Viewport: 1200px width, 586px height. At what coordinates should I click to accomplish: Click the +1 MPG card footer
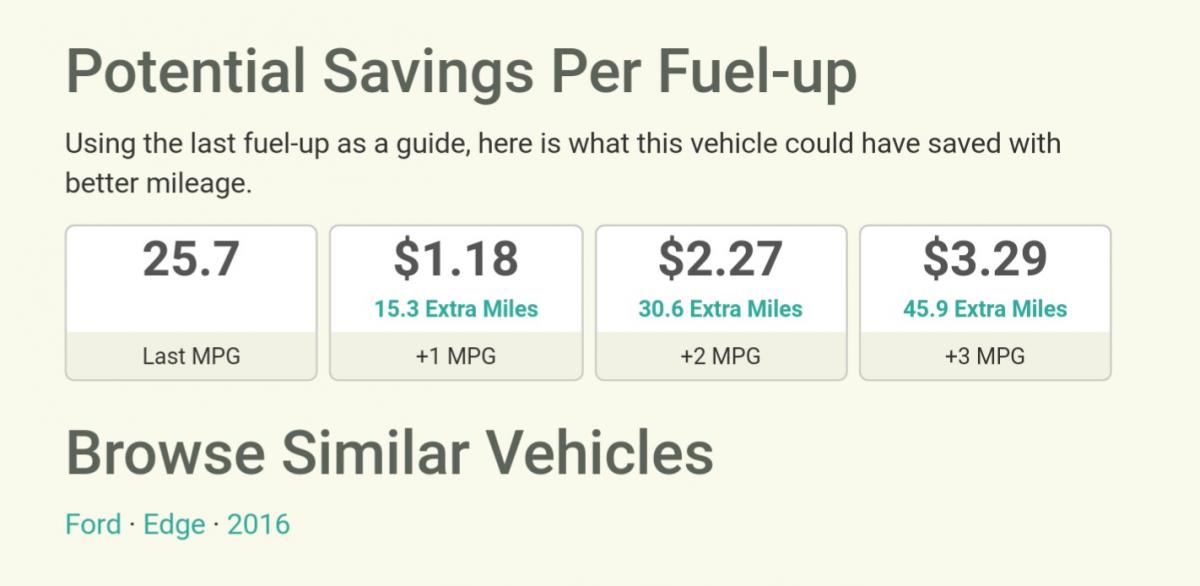pos(456,356)
